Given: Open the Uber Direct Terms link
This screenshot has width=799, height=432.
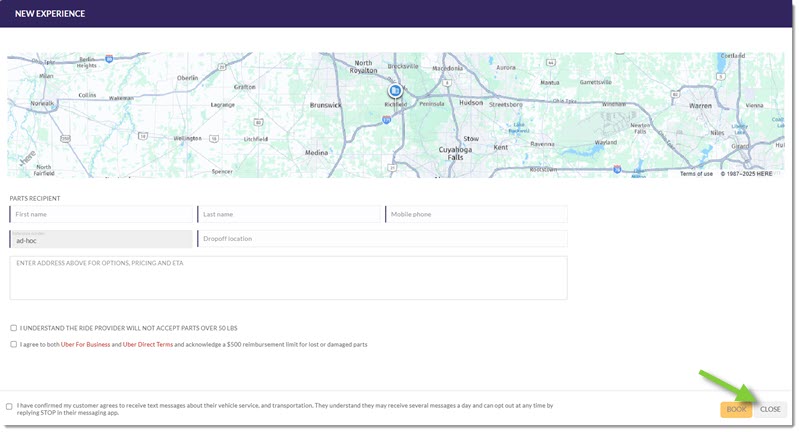Looking at the screenshot, I should pos(148,344).
